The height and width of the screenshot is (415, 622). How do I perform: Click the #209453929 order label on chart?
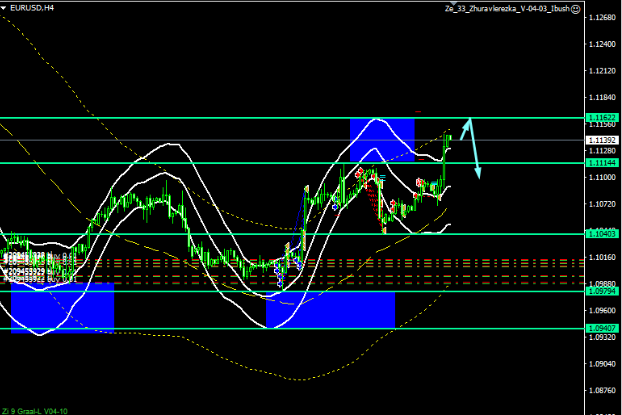pyautogui.click(x=30, y=270)
